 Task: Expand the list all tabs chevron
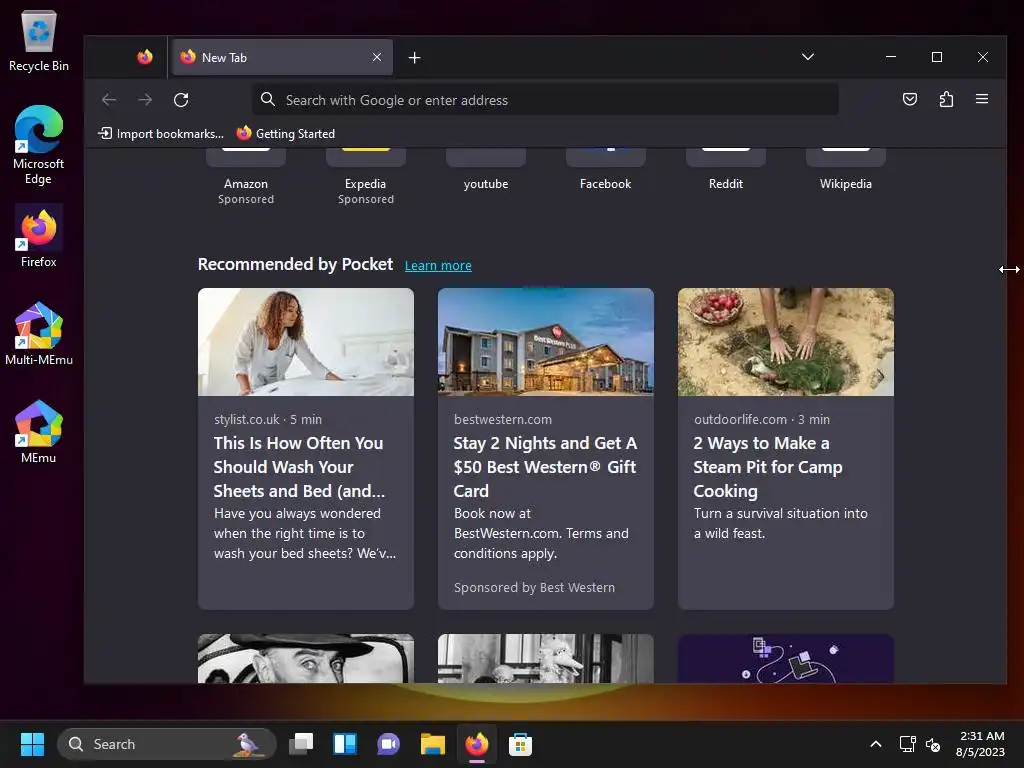tap(808, 57)
